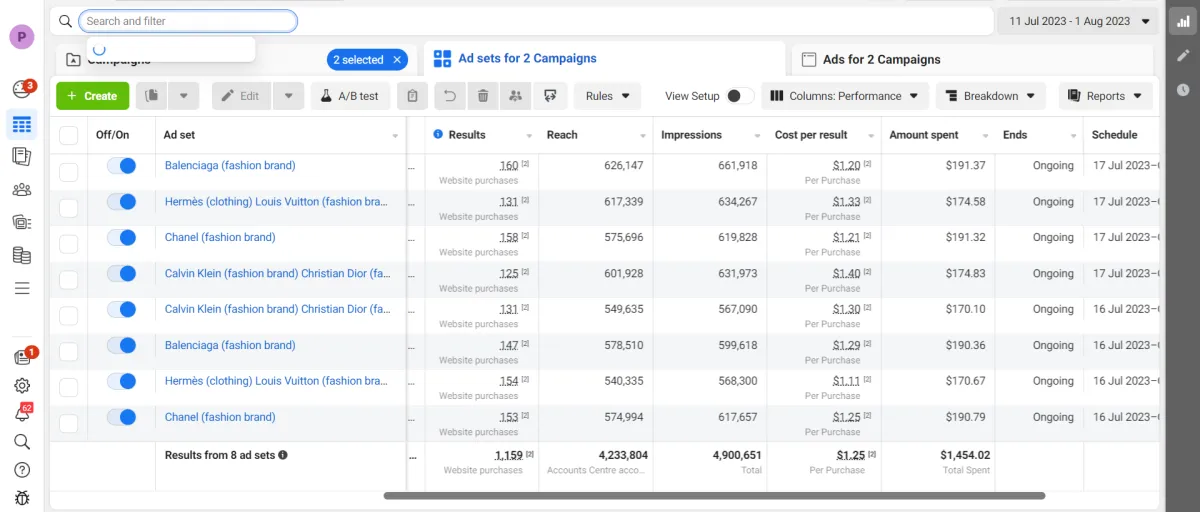Click the Edit button
Image resolution: width=1200 pixels, height=512 pixels.
tap(241, 96)
